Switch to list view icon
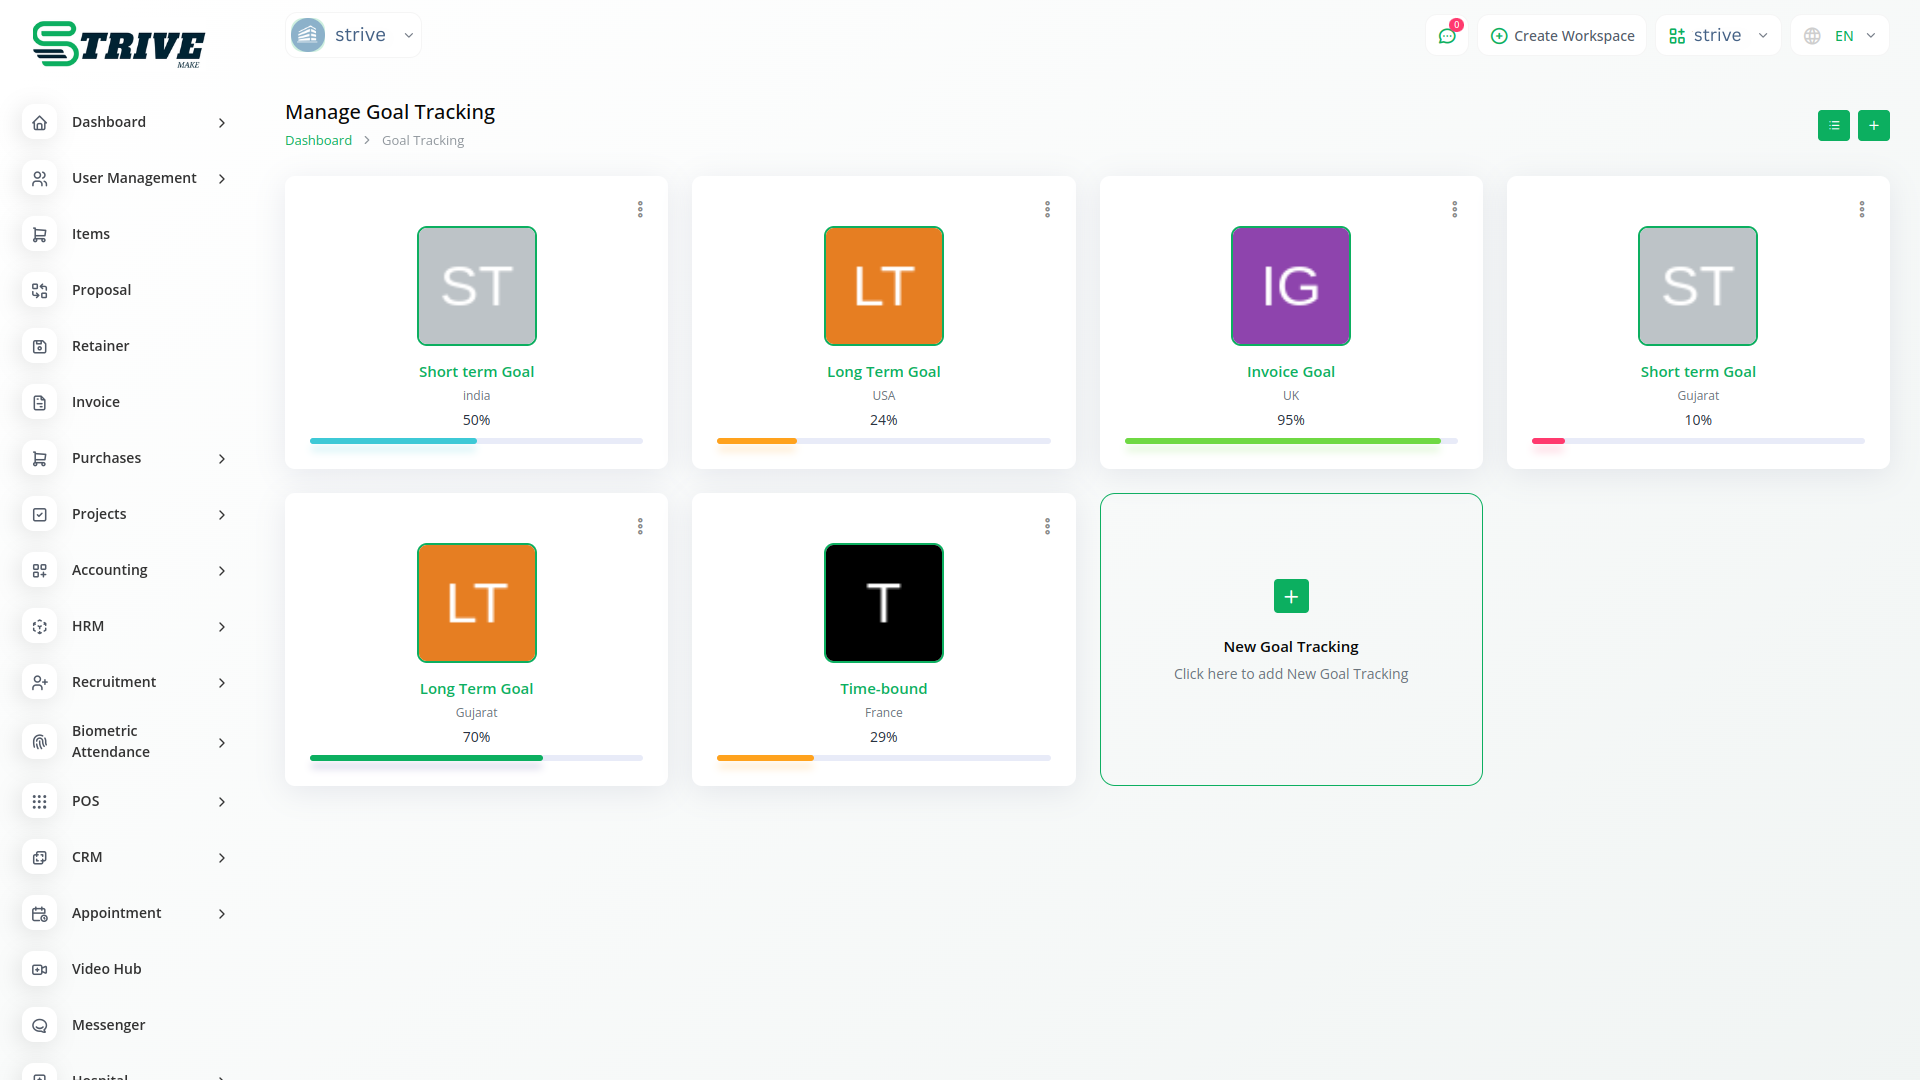The width and height of the screenshot is (1920, 1080). pos(1833,126)
